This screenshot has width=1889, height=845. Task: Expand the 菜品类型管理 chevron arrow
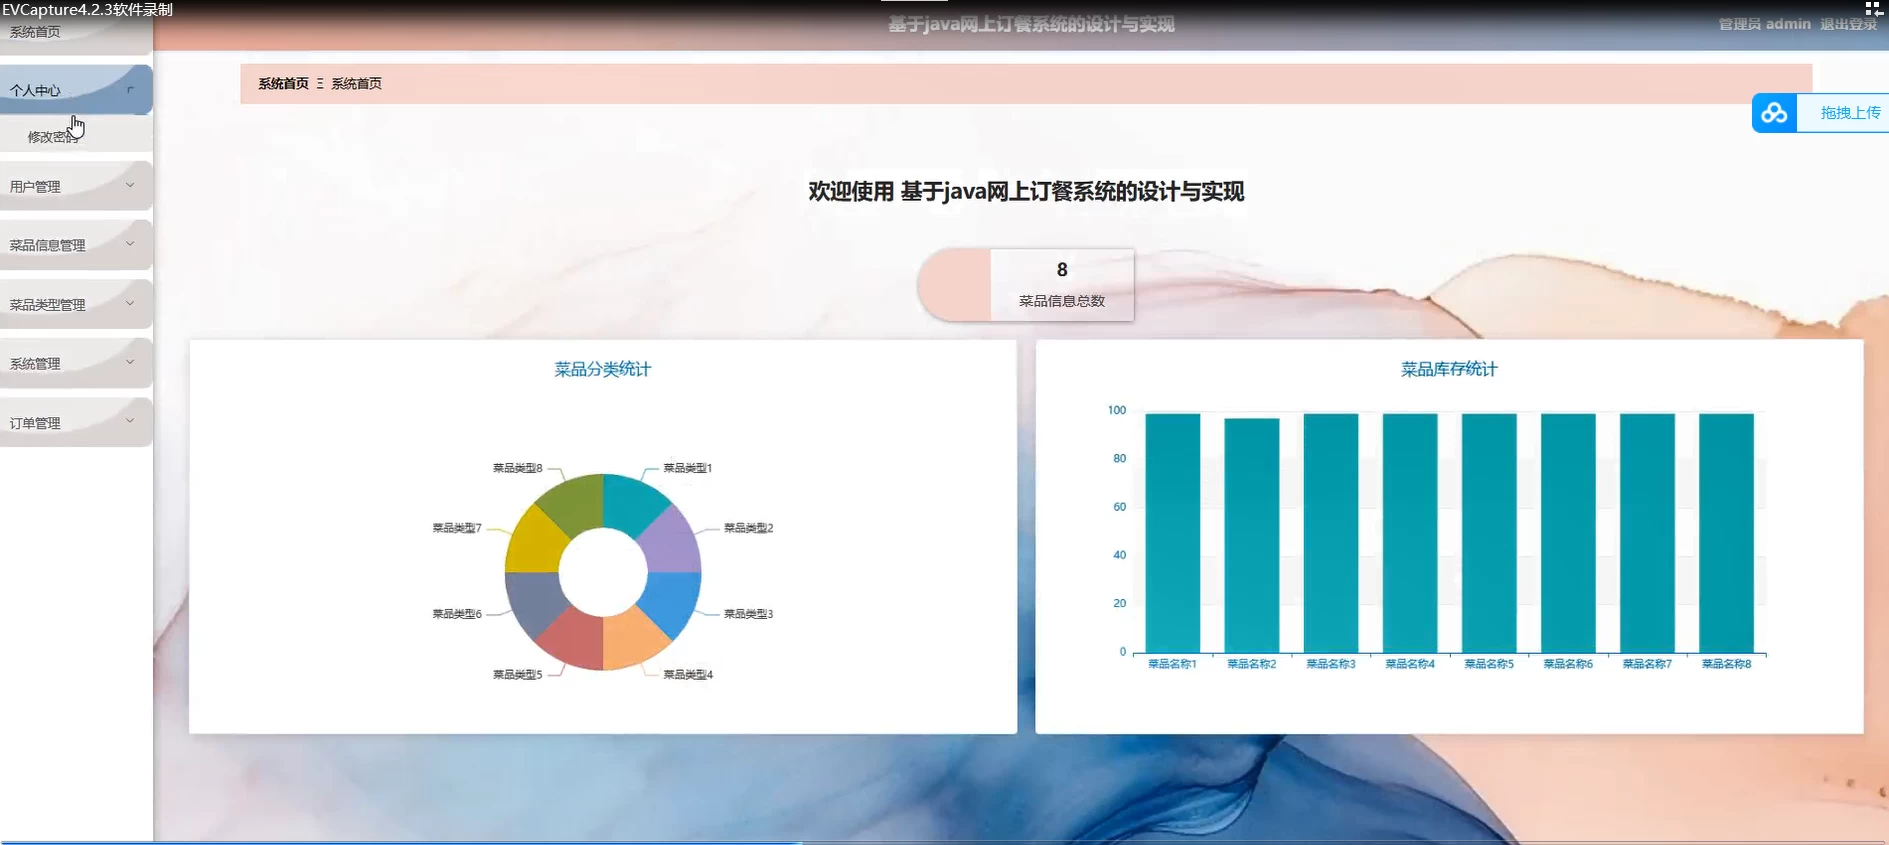tap(130, 303)
